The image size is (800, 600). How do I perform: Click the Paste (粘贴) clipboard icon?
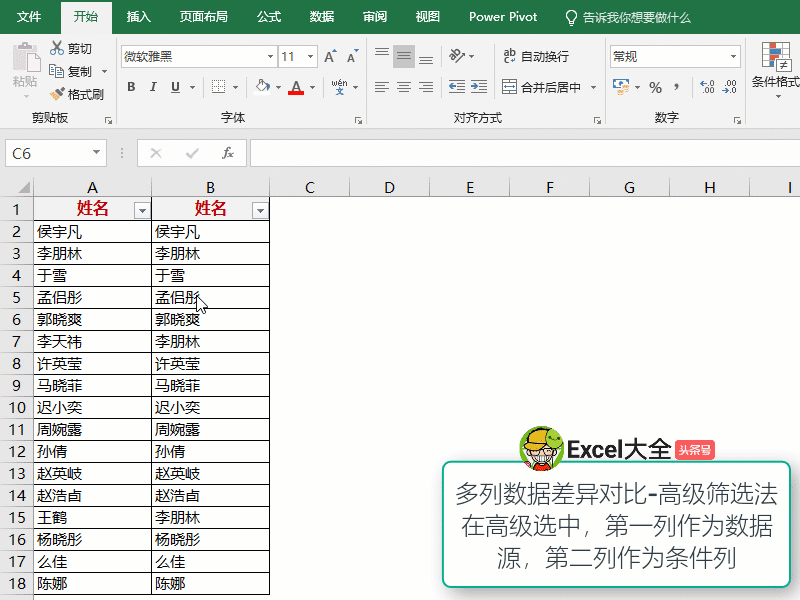(26, 57)
